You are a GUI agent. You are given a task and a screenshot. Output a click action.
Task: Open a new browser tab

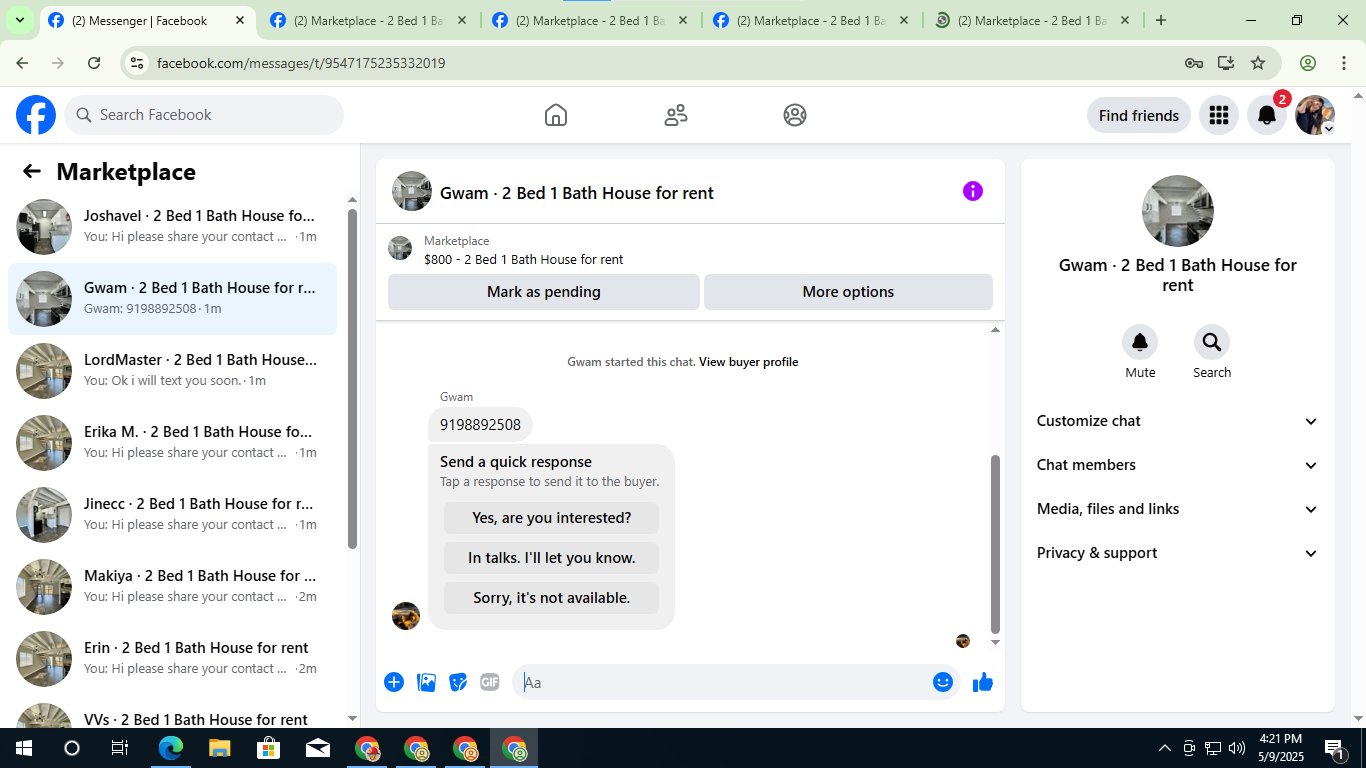pos(1161,20)
